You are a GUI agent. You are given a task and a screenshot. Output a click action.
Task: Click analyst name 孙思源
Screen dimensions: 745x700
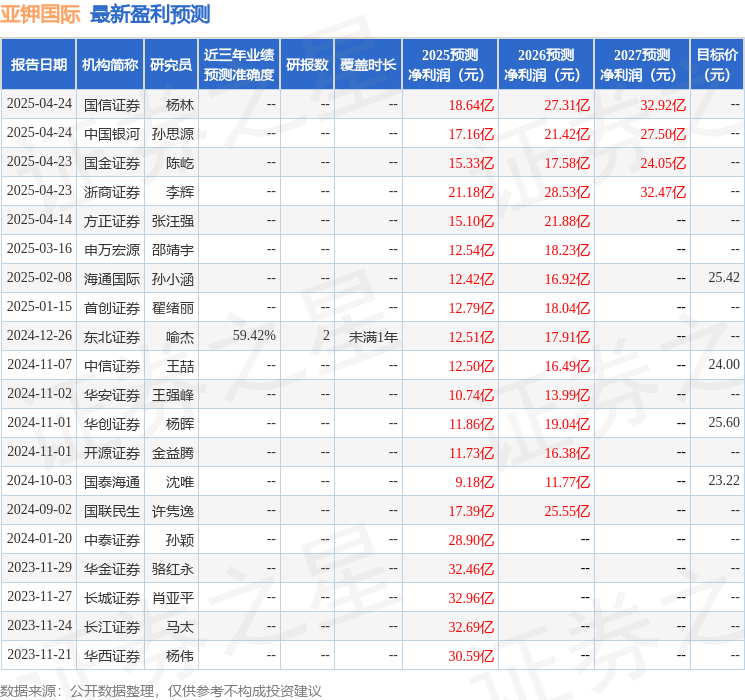pyautogui.click(x=173, y=134)
